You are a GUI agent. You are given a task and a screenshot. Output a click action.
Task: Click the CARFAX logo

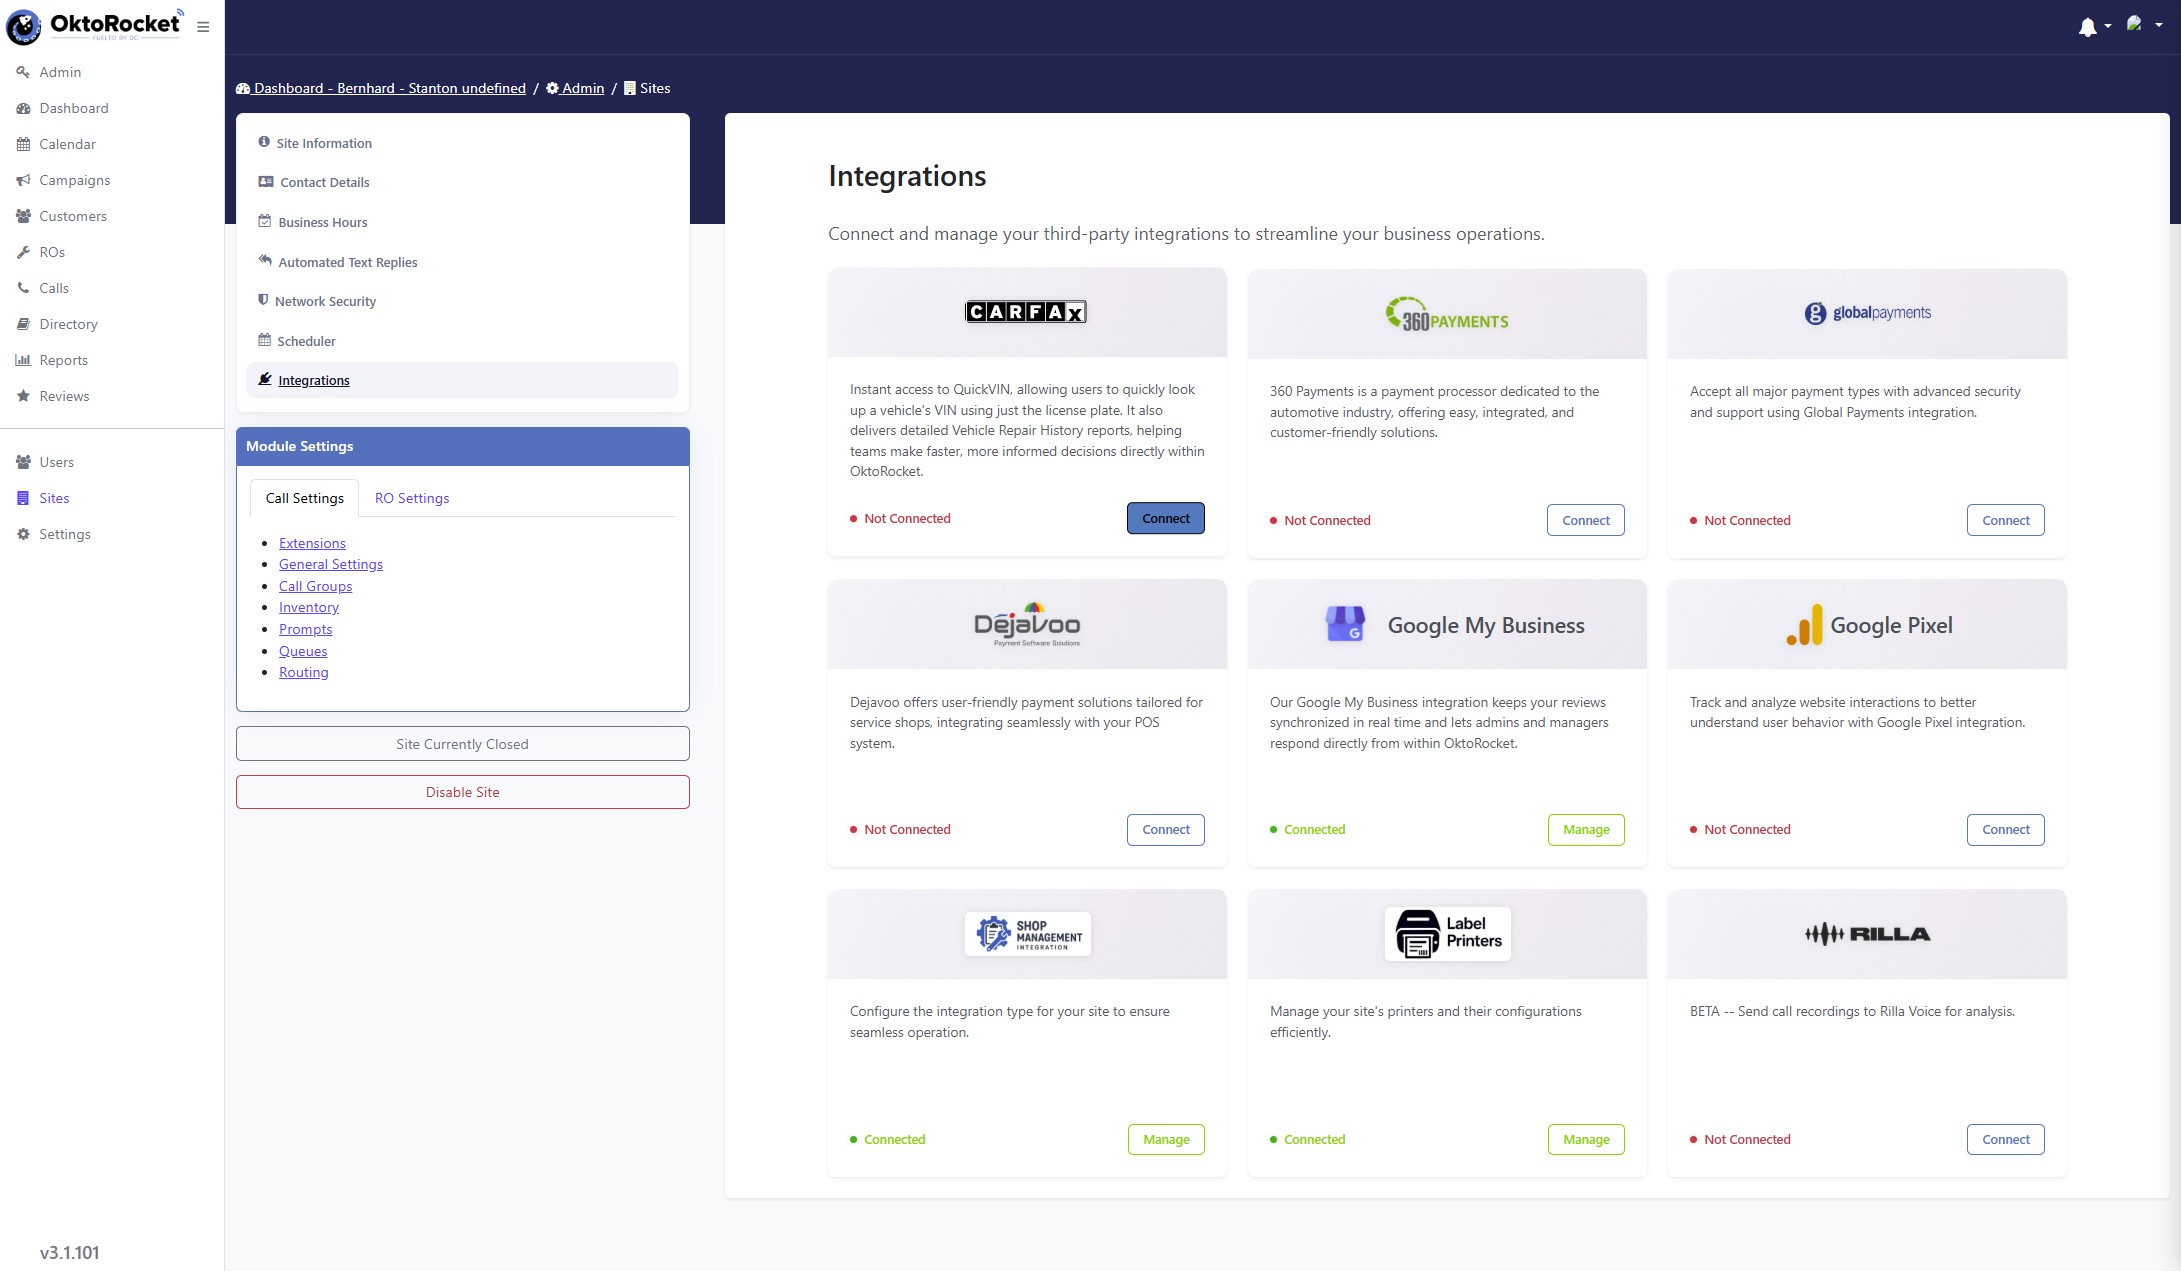click(x=1026, y=312)
